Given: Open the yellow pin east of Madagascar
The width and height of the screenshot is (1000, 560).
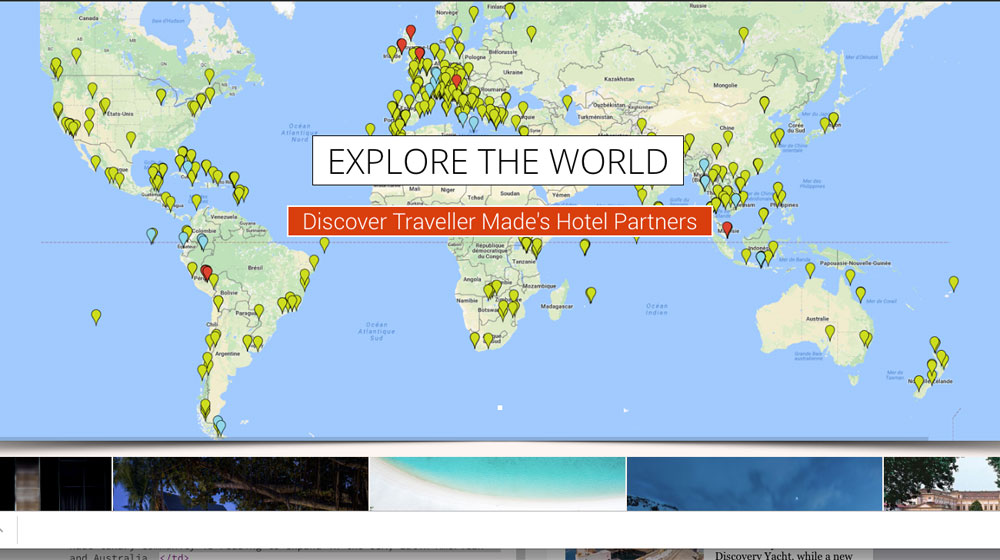Looking at the screenshot, I should 591,294.
